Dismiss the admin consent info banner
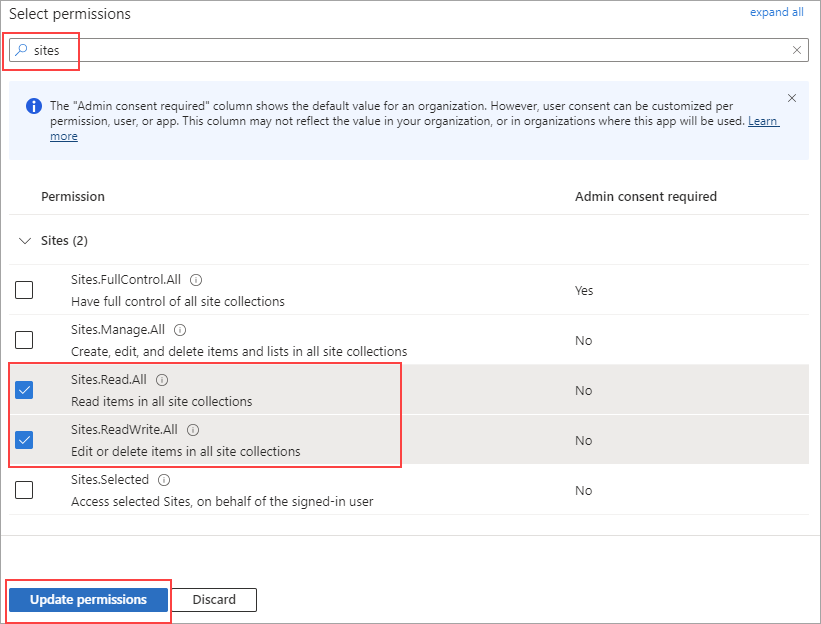Viewport: 821px width, 624px height. [x=792, y=98]
